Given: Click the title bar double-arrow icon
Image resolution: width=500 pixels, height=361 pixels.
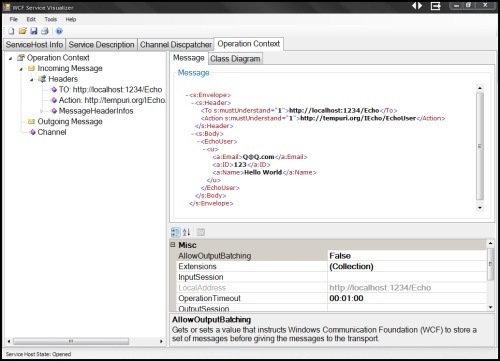Looking at the screenshot, I should [x=417, y=6].
